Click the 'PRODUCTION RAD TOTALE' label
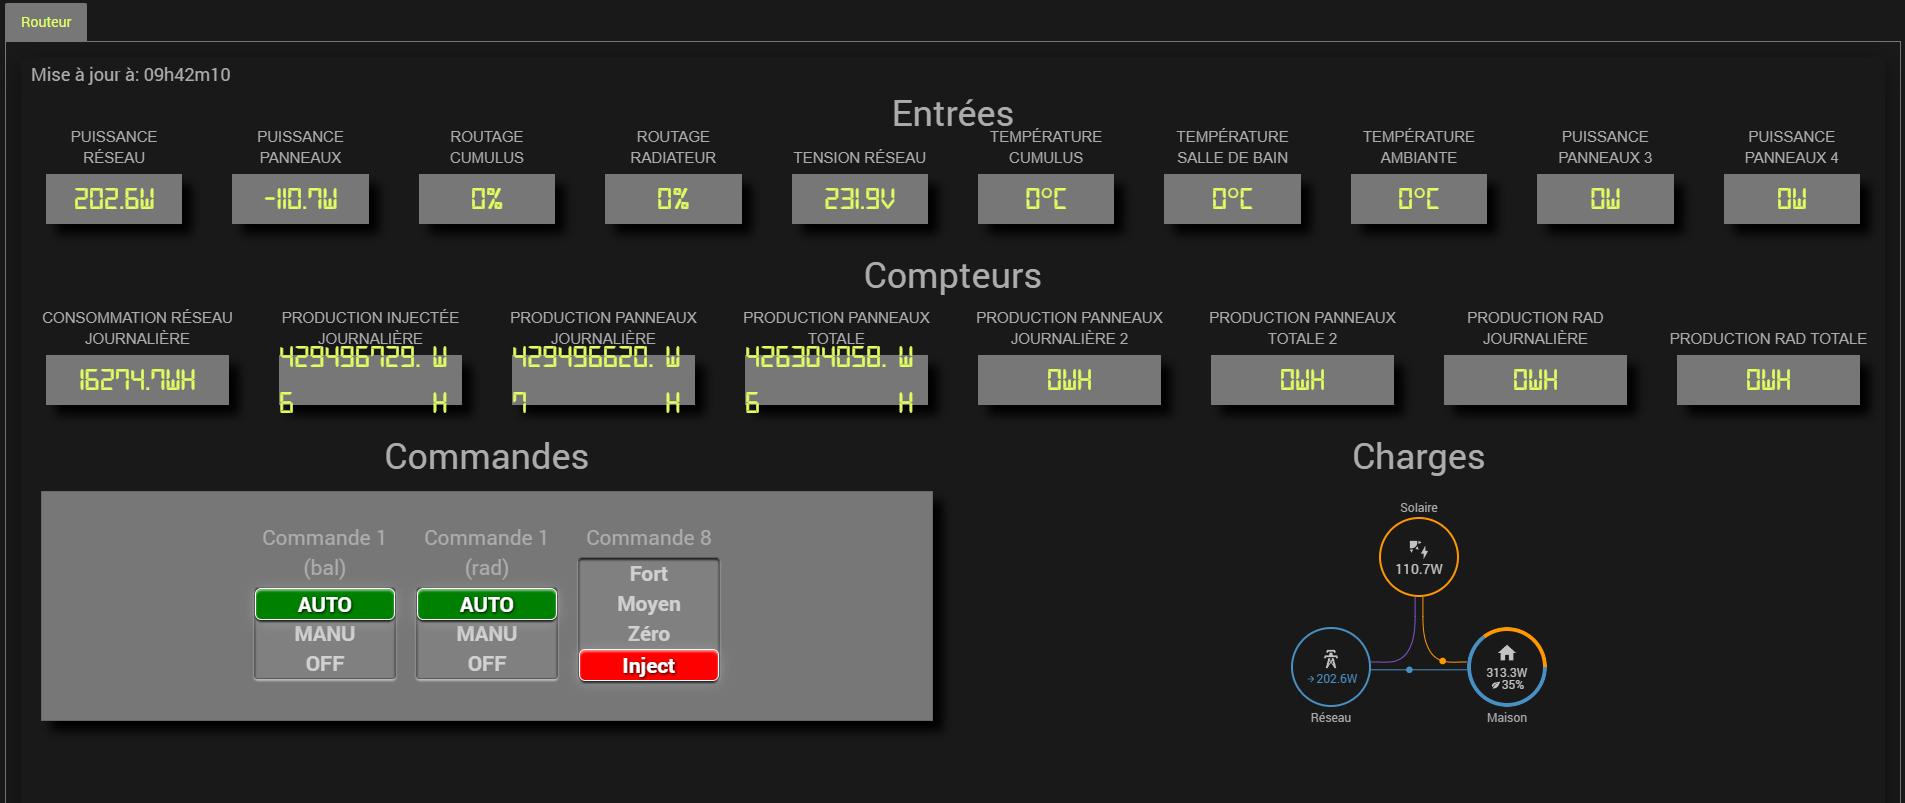The height and width of the screenshot is (803, 1905). click(x=1768, y=339)
